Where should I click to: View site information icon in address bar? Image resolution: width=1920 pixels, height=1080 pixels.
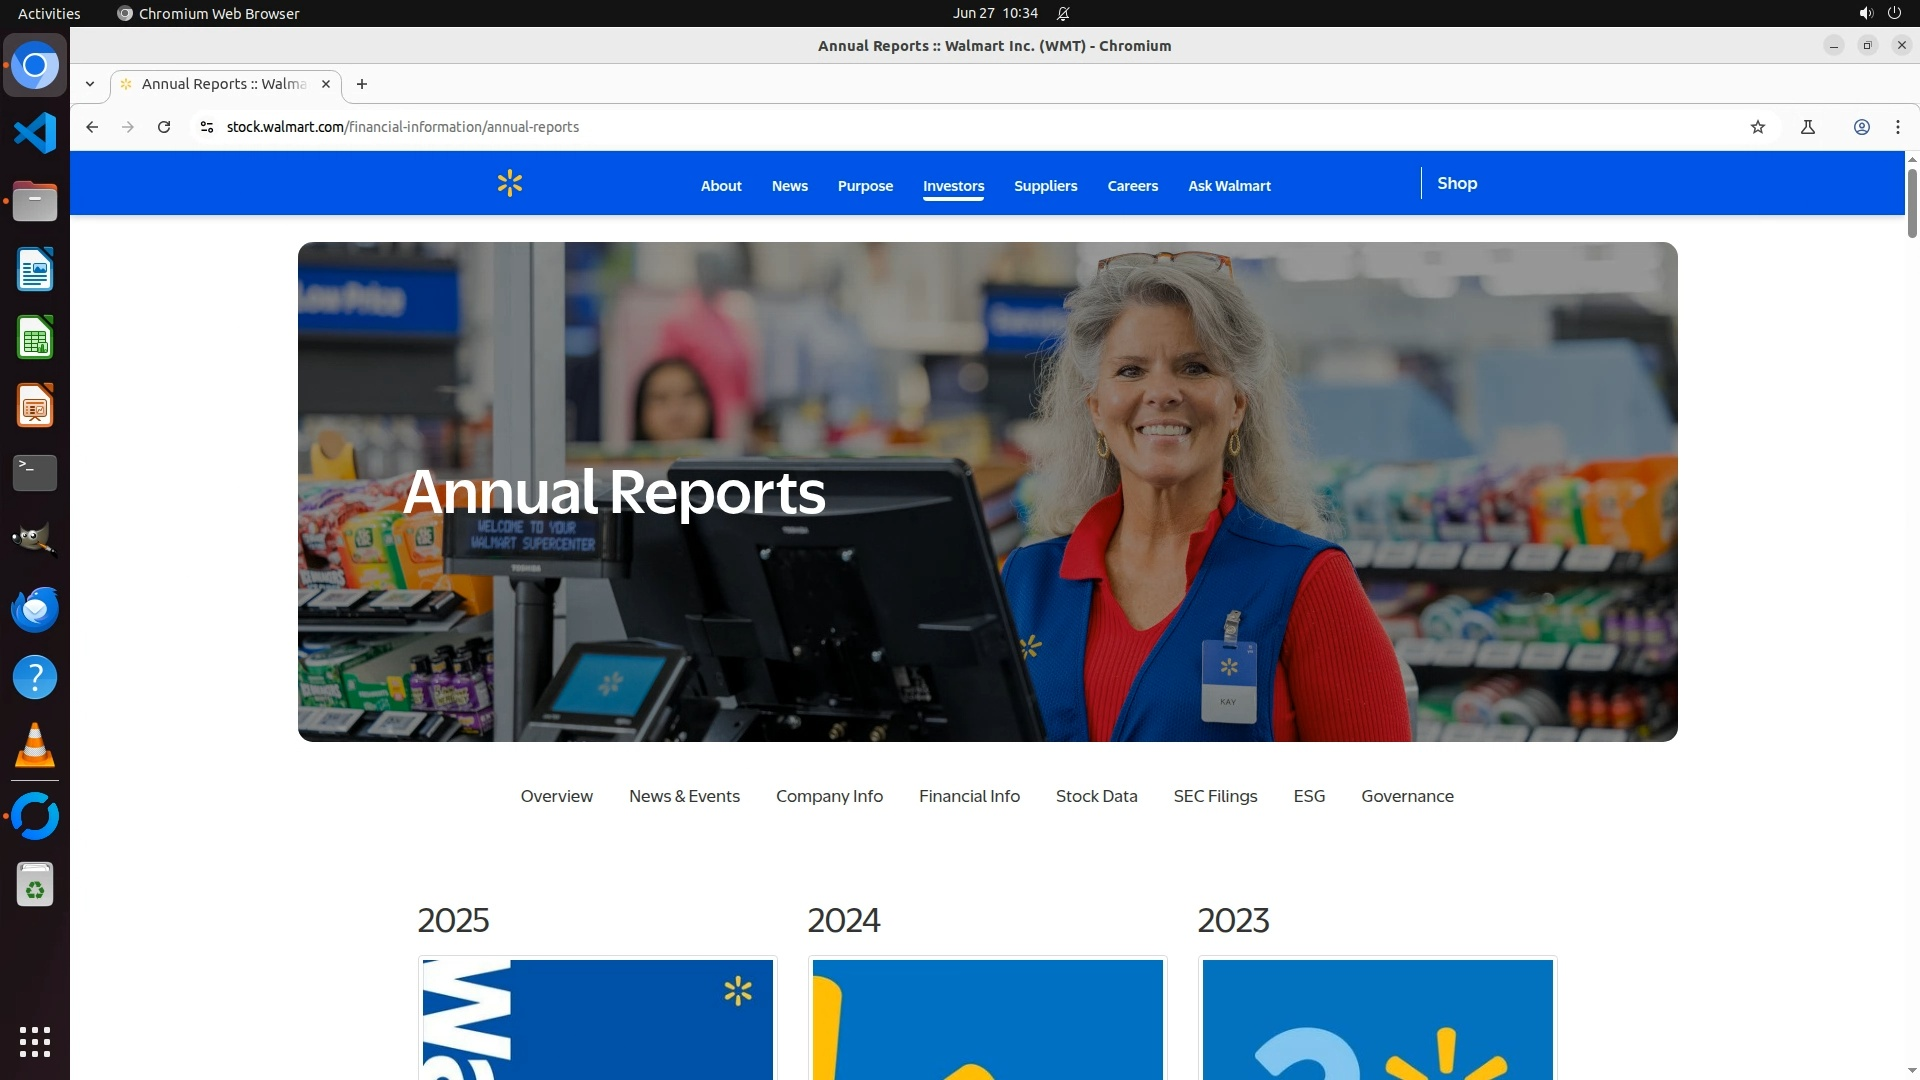click(207, 127)
